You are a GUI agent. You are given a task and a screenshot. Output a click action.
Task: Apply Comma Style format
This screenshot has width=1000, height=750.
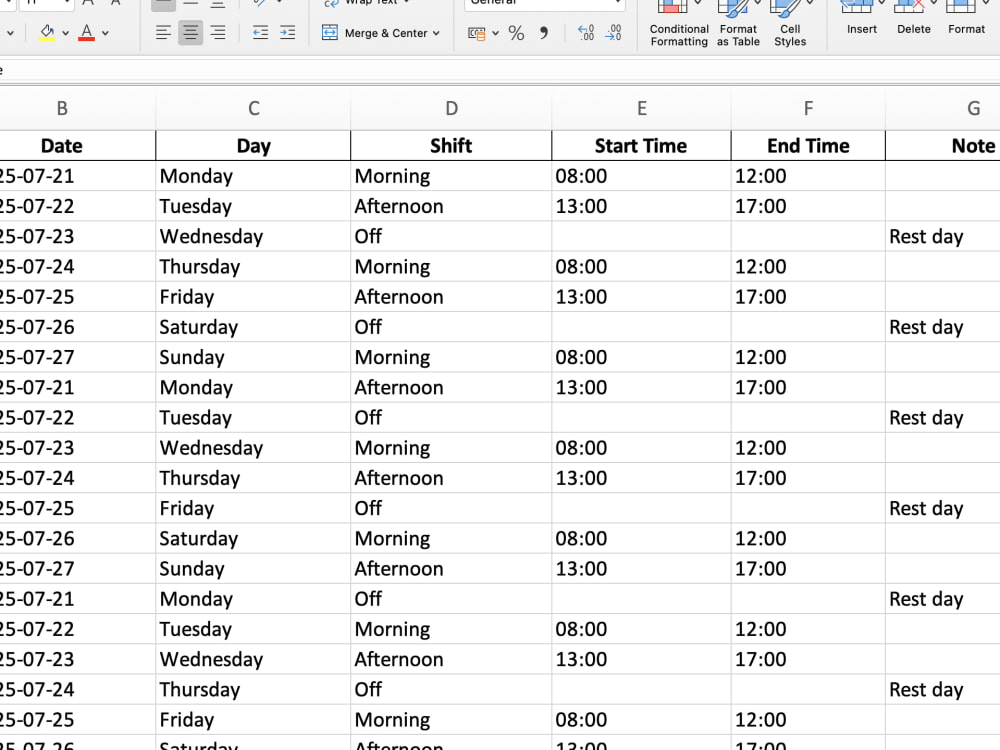coord(543,33)
